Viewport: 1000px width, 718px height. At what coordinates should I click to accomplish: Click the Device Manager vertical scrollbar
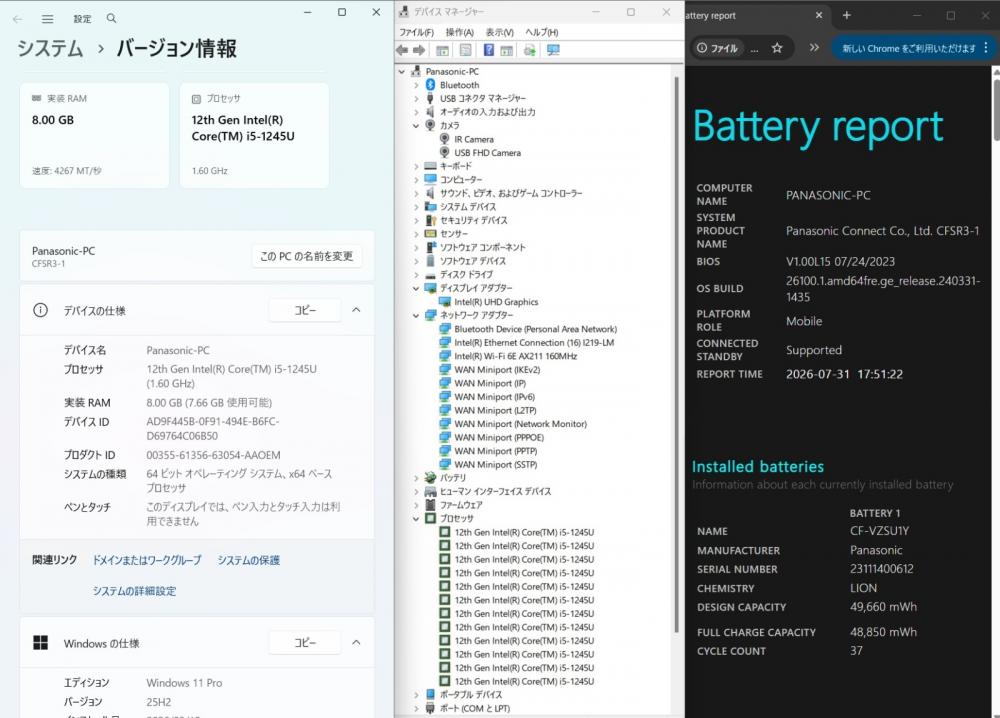(676, 355)
